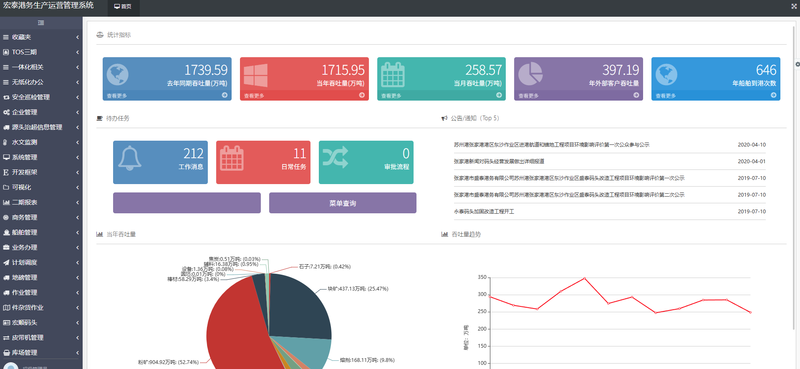The image size is (800, 369).
Task: Toggle the sidebar collapse button above 收藏夹
Action: point(41,23)
